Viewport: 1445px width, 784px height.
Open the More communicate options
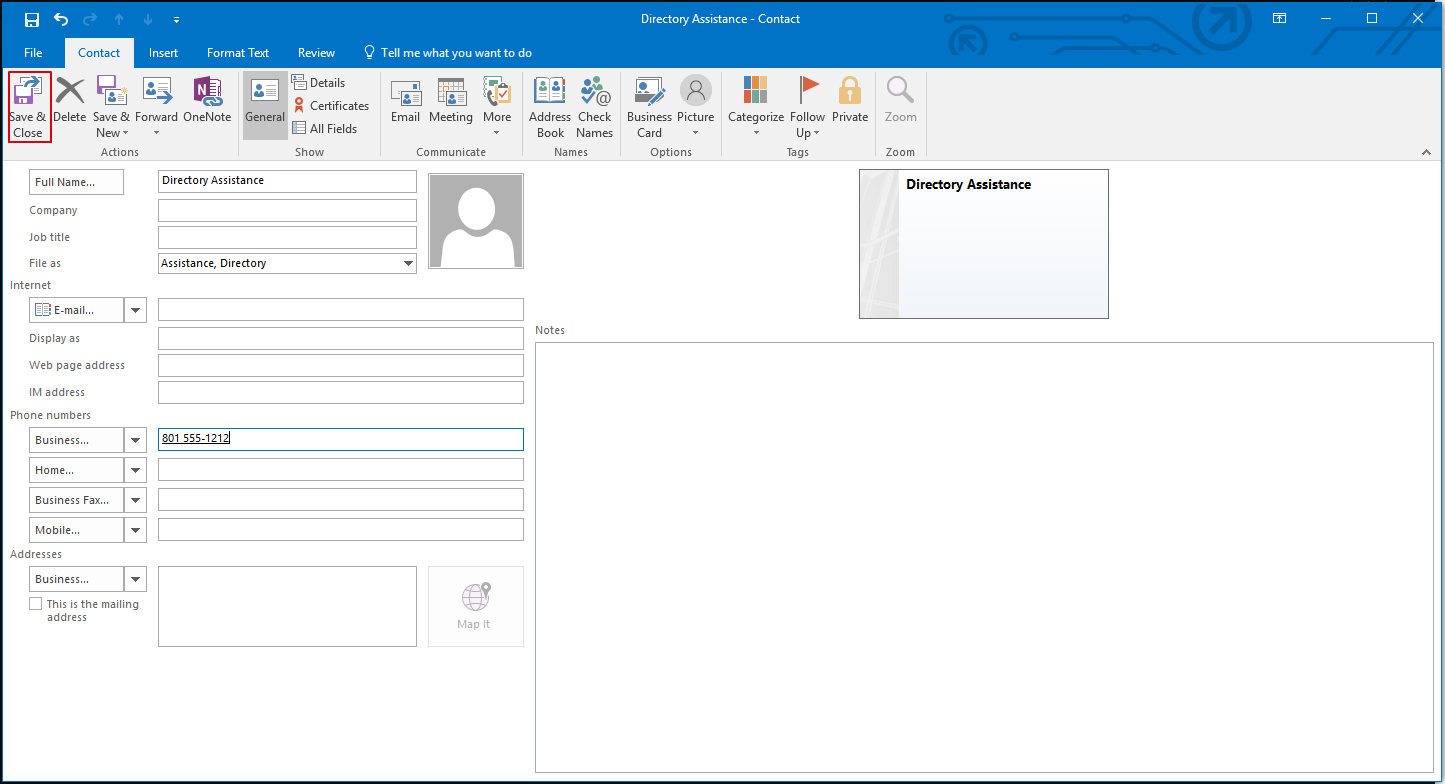497,107
